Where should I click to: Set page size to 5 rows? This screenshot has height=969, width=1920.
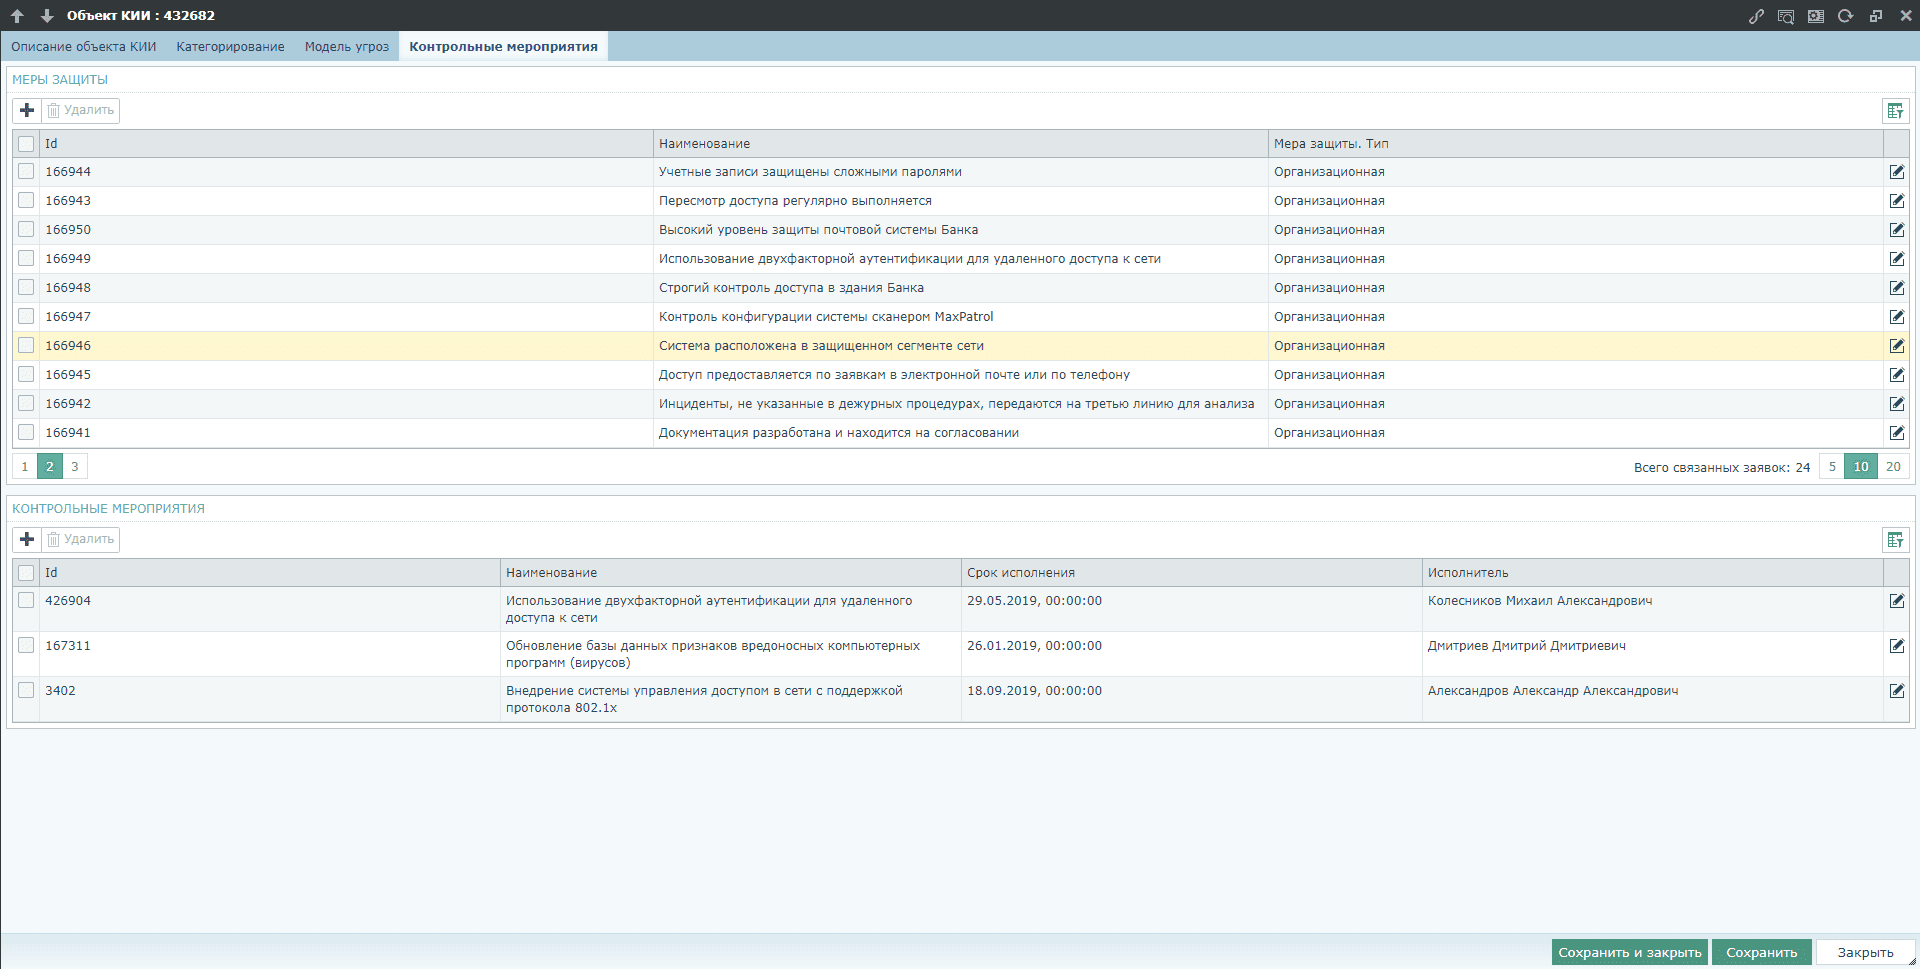point(1832,467)
